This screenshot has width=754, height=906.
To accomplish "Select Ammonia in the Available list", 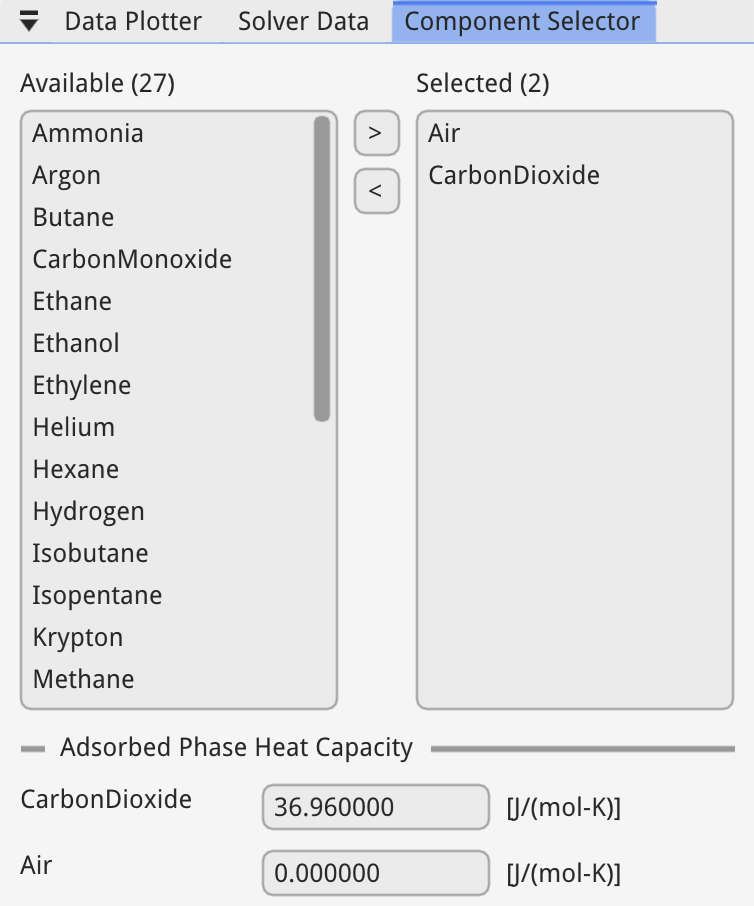I will (88, 134).
